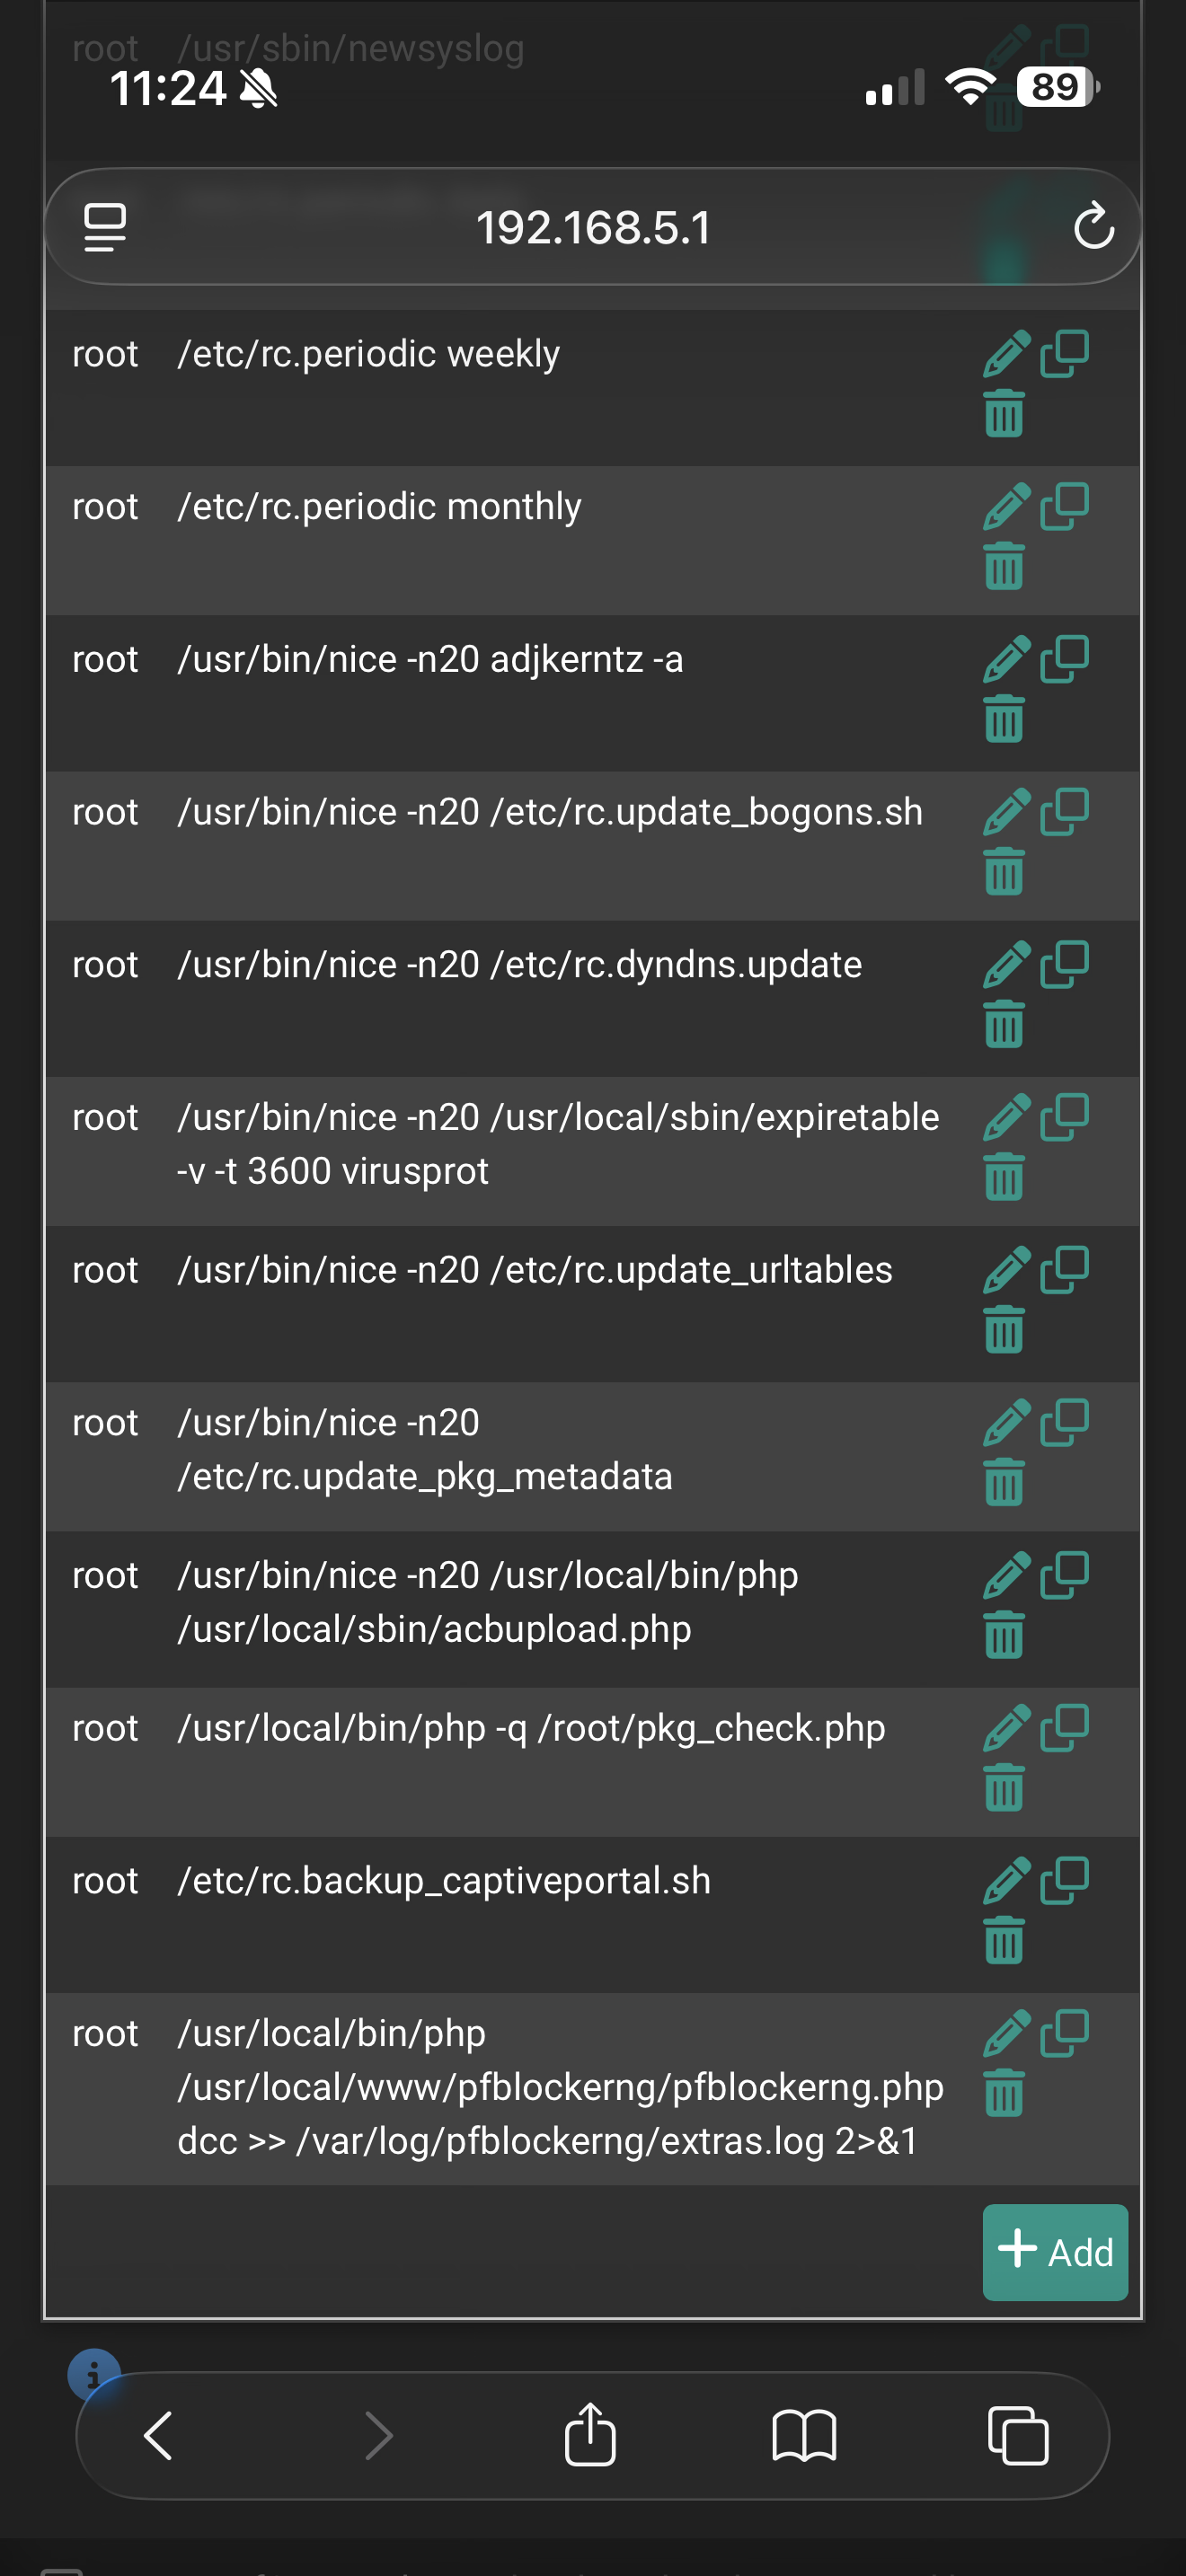
Task: Delete the adjkerntz -a cron job
Action: click(x=1004, y=719)
